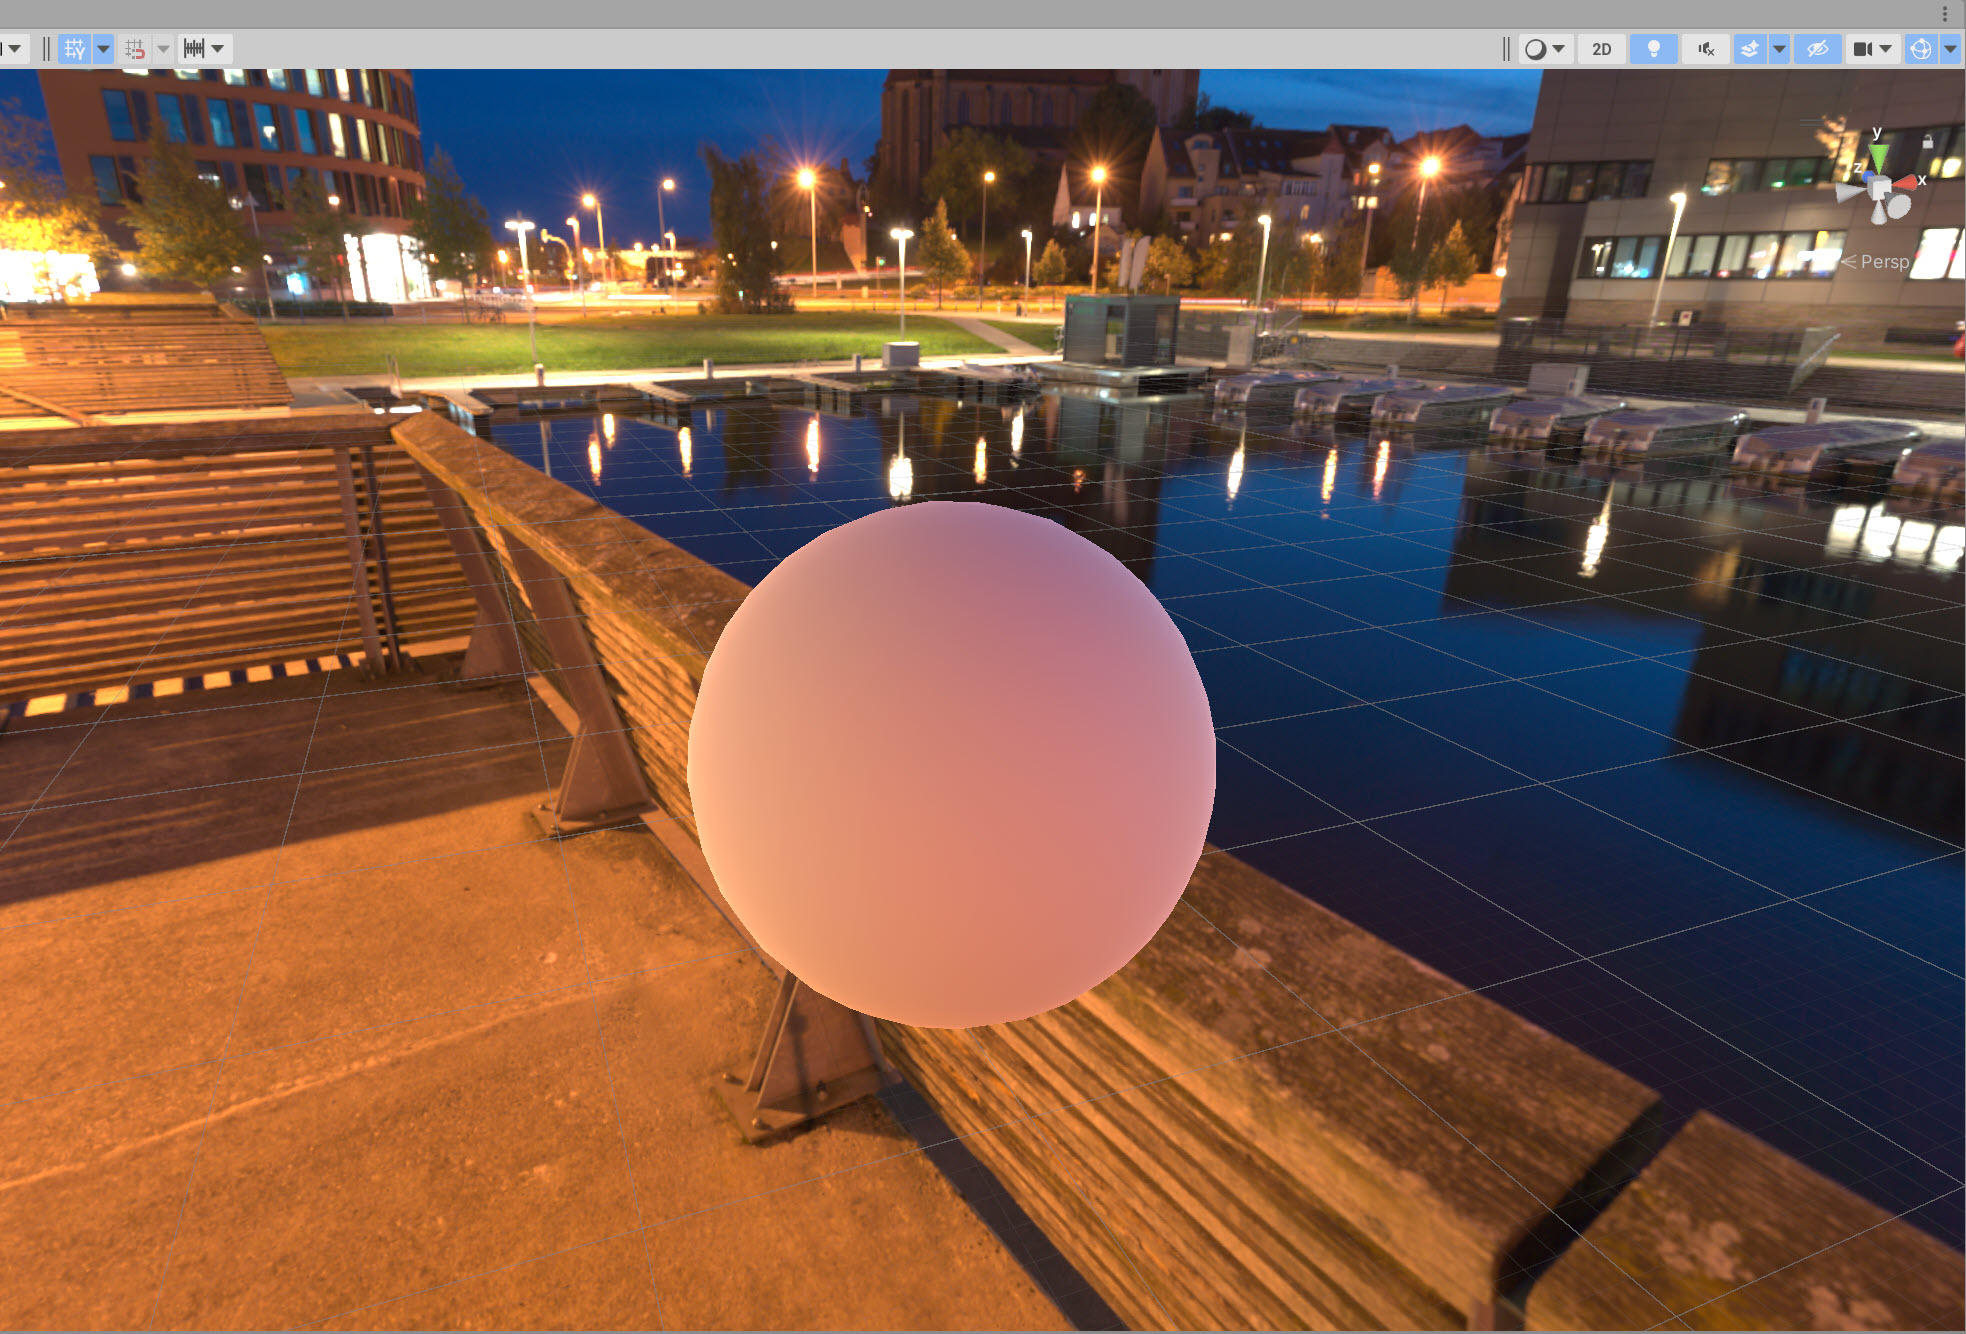
Task: Open the grid visibility options dropdown arrow
Action: point(103,48)
